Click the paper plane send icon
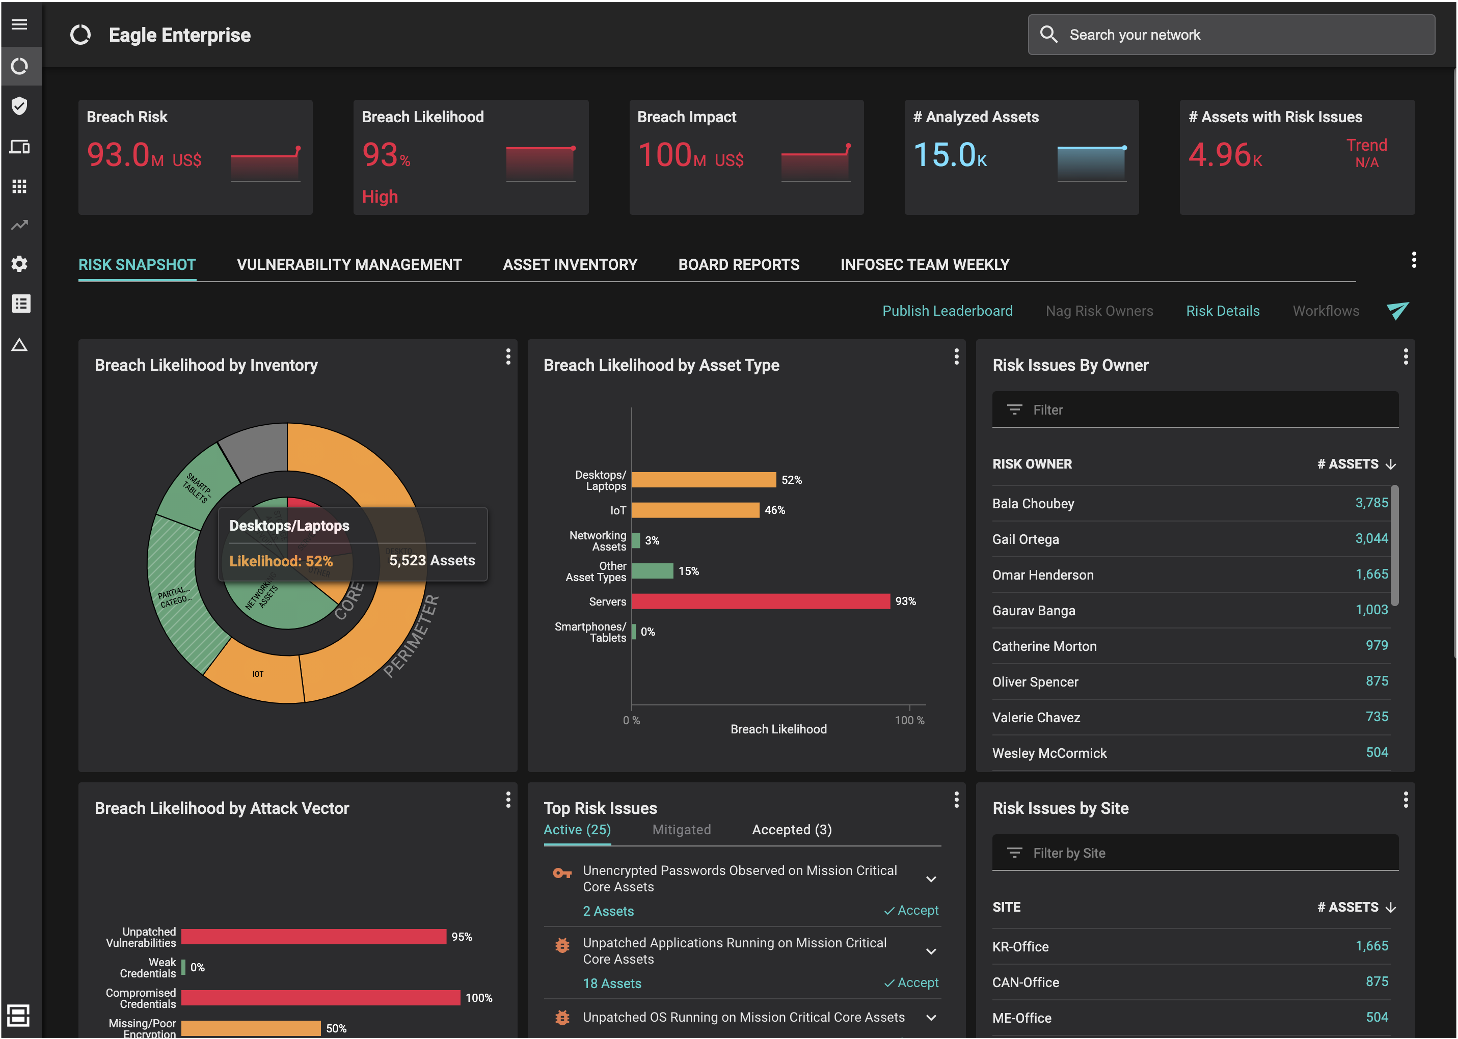1458x1039 pixels. pos(1397,311)
